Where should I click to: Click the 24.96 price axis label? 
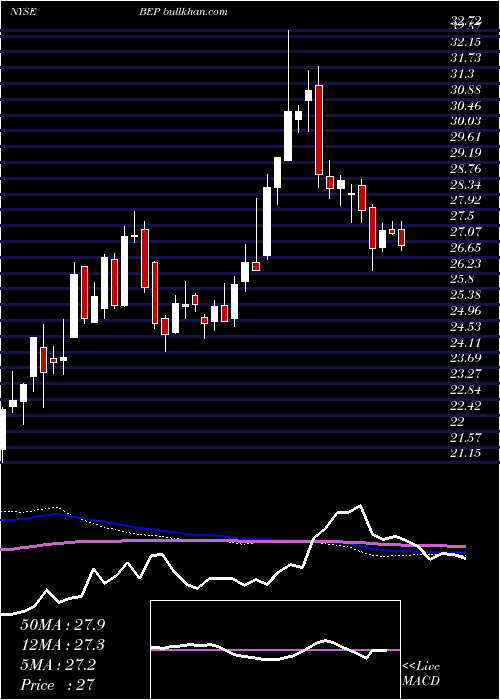[466, 311]
